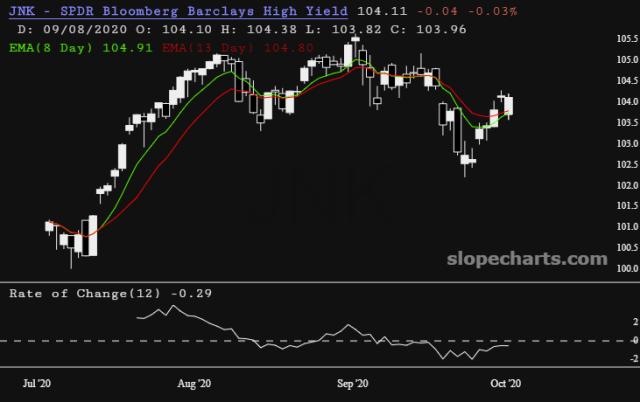Click the 100.0 price axis label
Image resolution: width=640 pixels, height=402 pixels.
pos(626,269)
